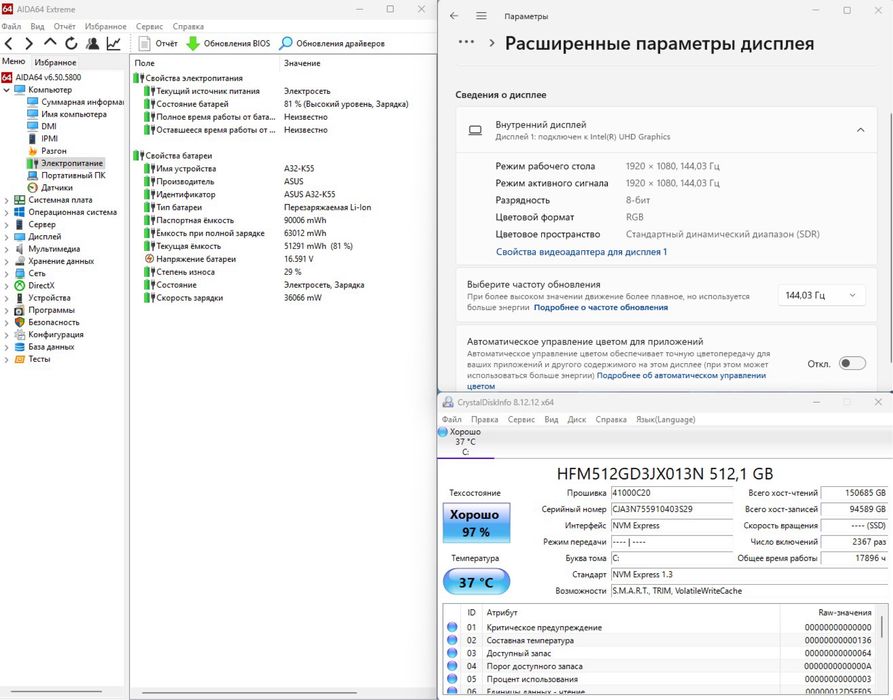Open the 144,03 Гц refresh rate dropdown
893x700 pixels.
[821, 295]
